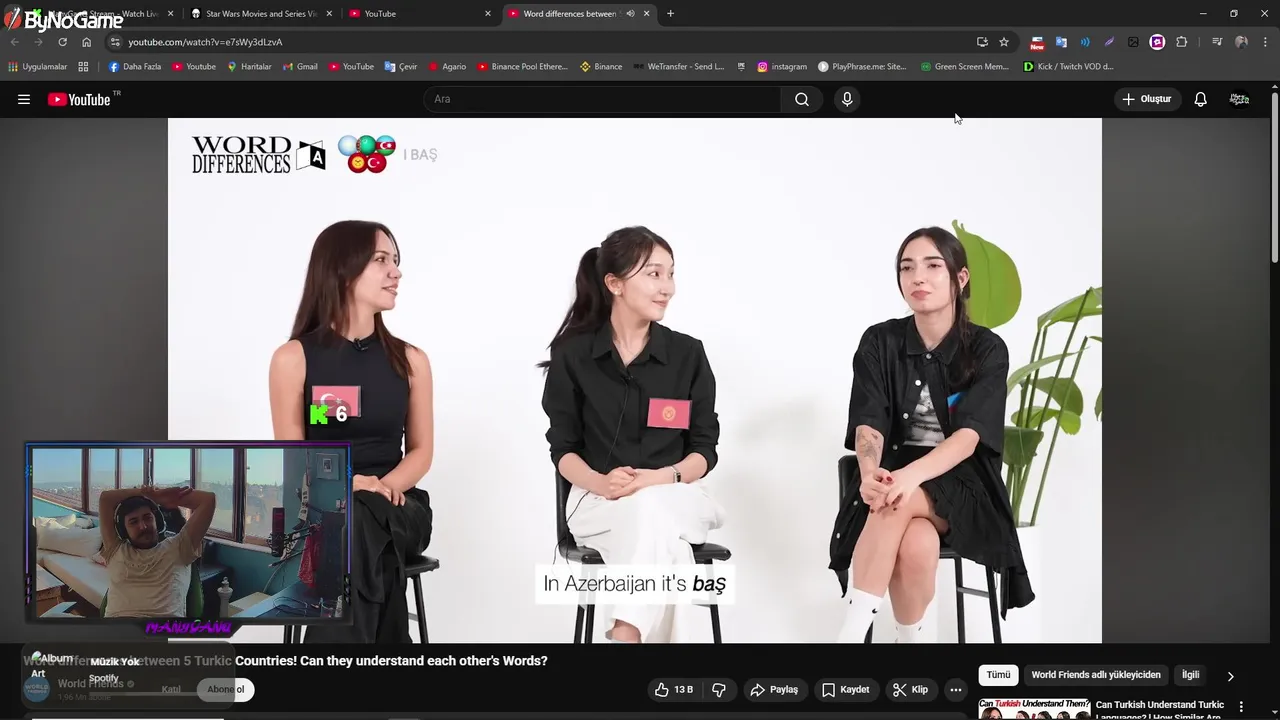Image resolution: width=1280 pixels, height=720 pixels.
Task: Go forward in browser history
Action: (x=38, y=42)
